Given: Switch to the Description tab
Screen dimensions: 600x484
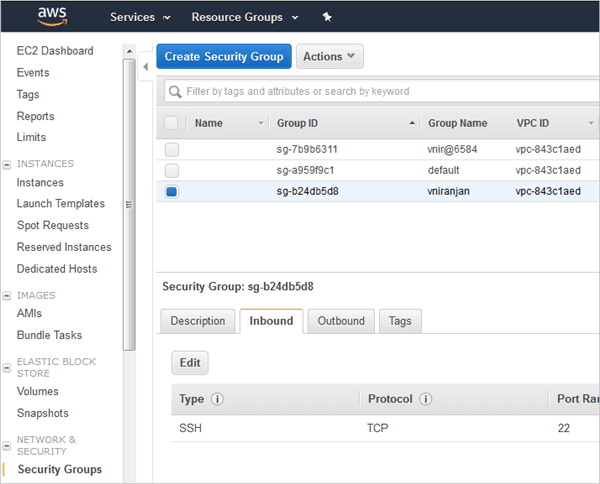Looking at the screenshot, I should coord(198,321).
